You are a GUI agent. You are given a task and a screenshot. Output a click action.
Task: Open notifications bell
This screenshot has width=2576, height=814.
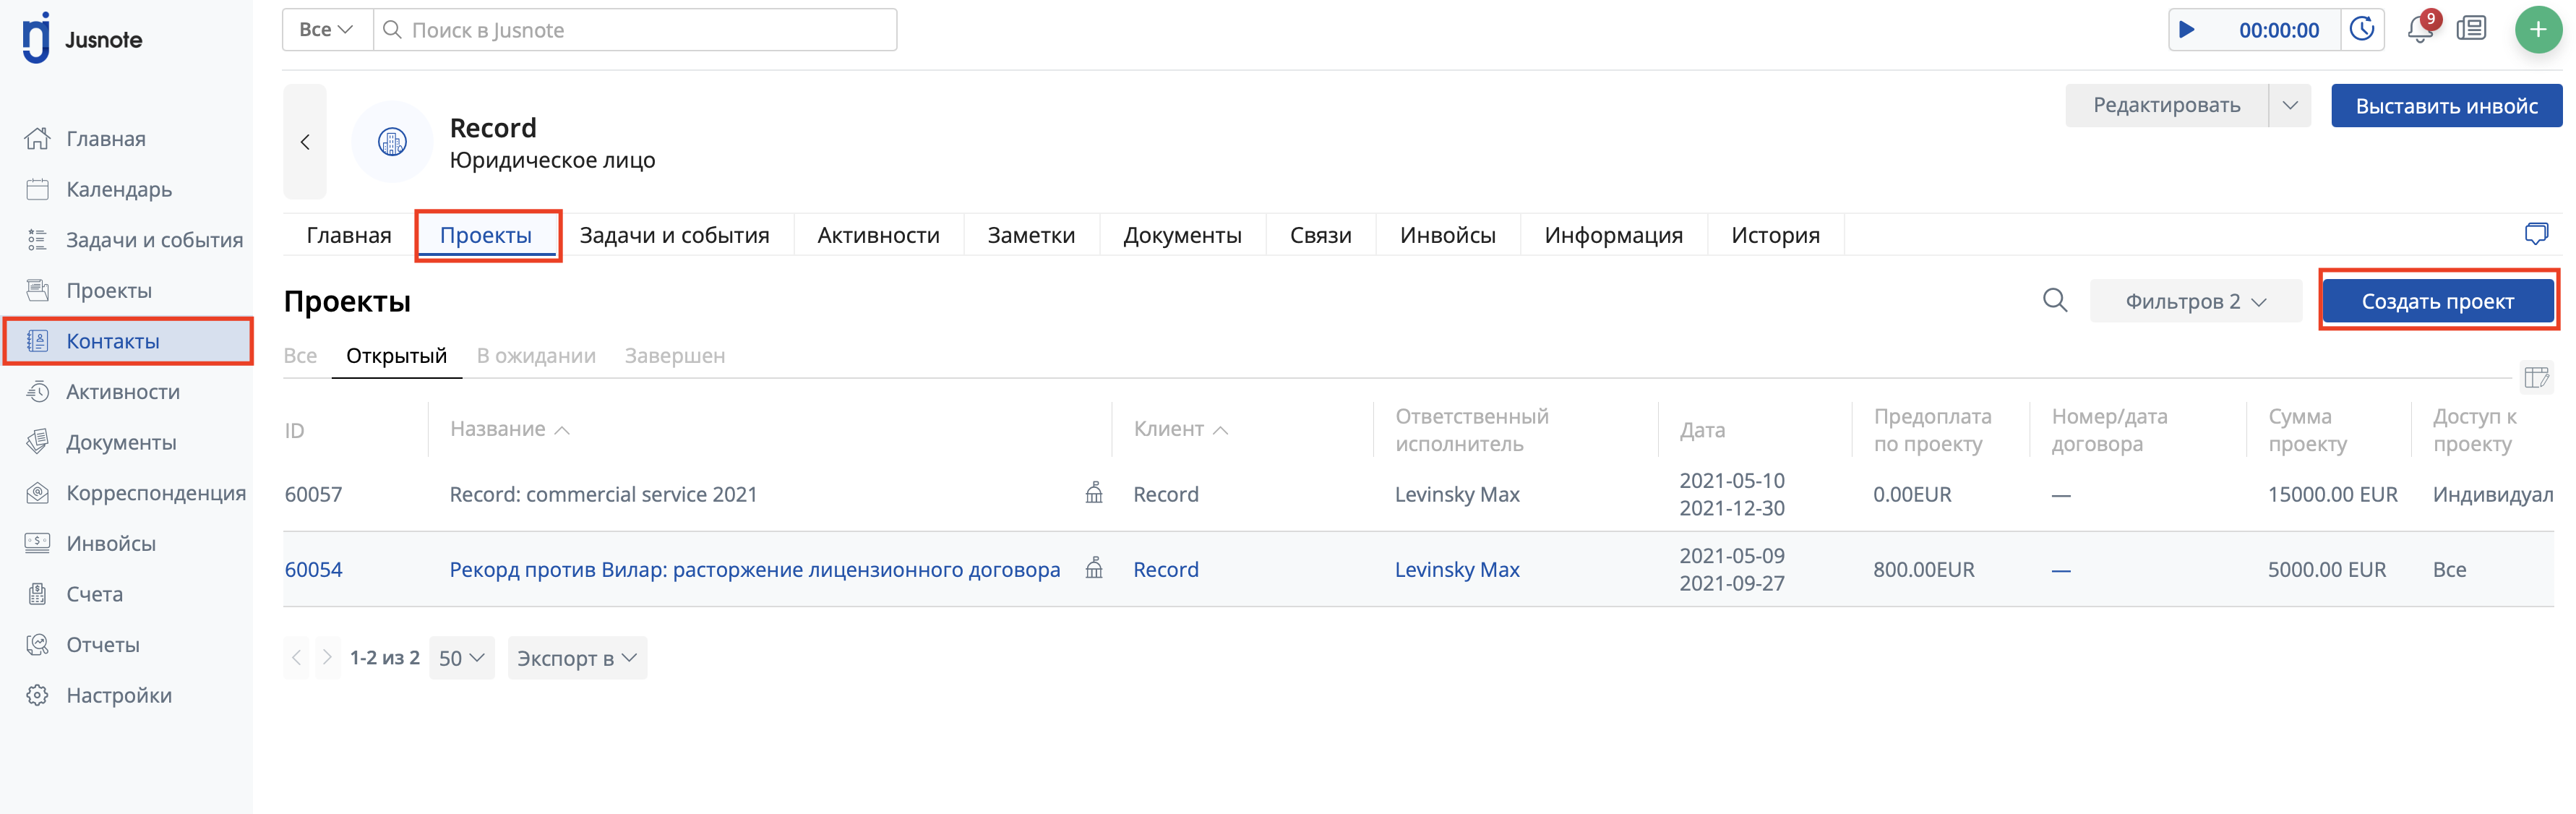2420,30
